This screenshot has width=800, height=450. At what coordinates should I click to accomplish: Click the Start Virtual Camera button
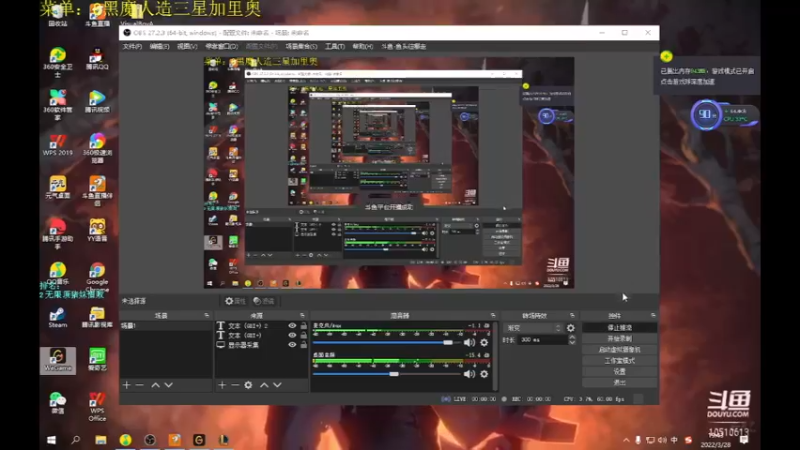[x=619, y=349]
